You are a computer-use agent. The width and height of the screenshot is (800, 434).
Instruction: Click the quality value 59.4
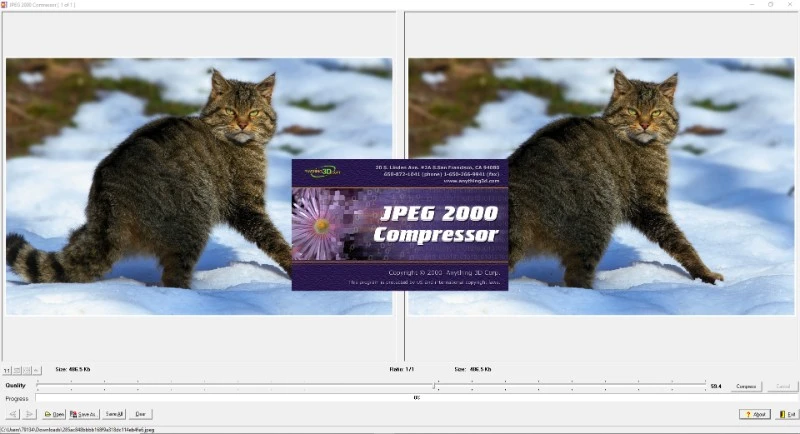(x=716, y=387)
